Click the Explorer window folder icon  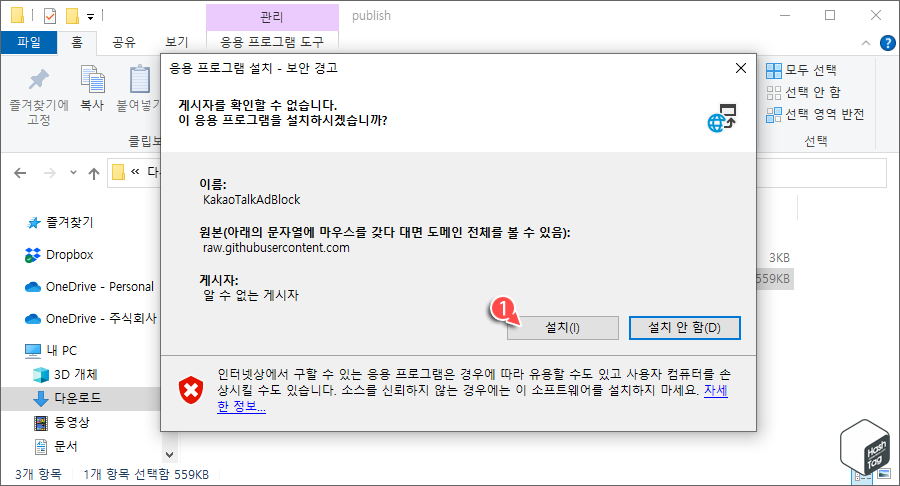point(17,15)
